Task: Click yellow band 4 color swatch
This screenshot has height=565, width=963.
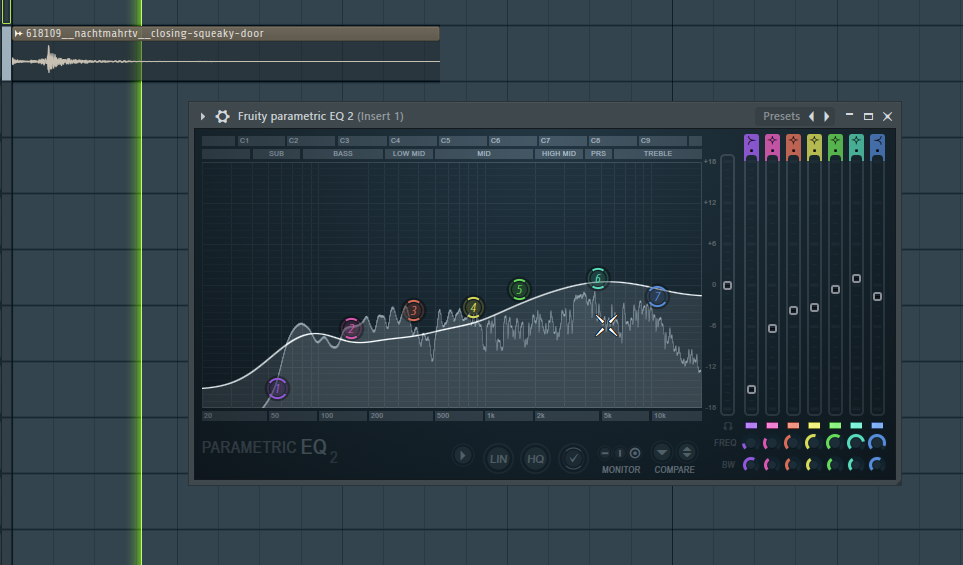Action: pyautogui.click(x=814, y=426)
